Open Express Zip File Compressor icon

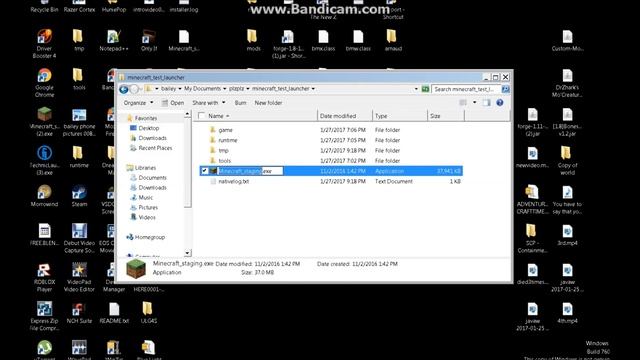44,316
